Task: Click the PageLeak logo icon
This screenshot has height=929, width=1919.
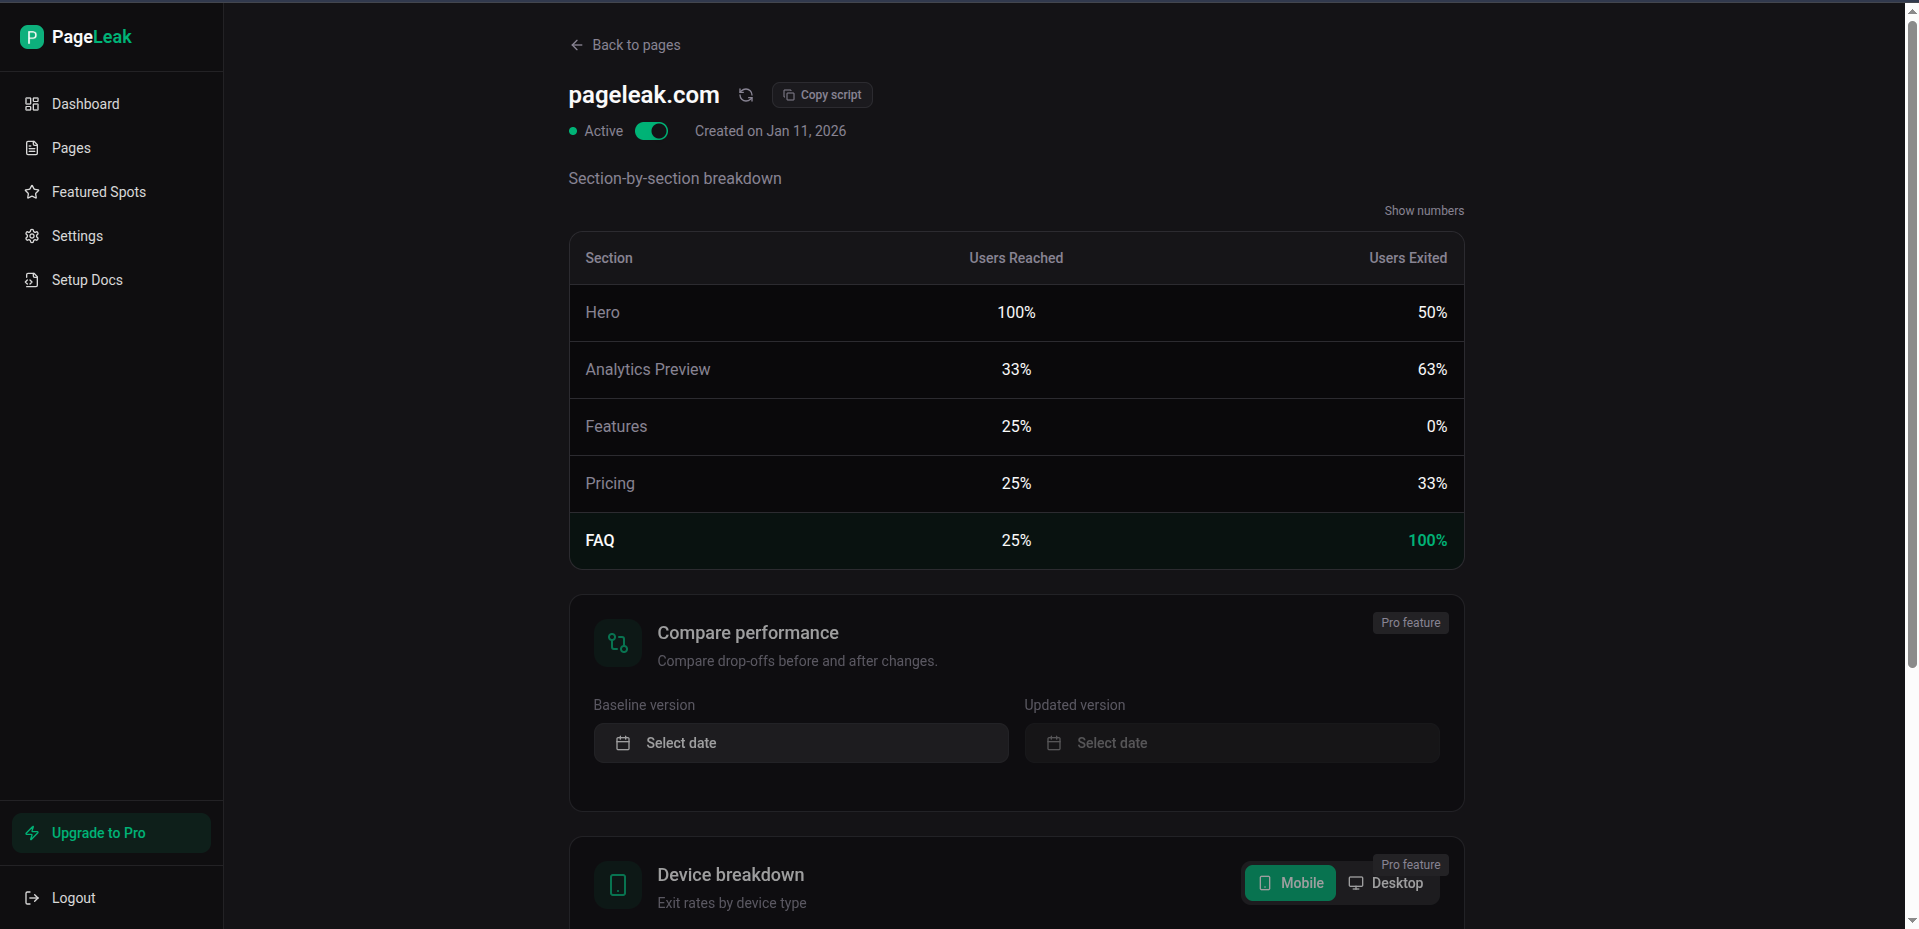Action: (32, 37)
